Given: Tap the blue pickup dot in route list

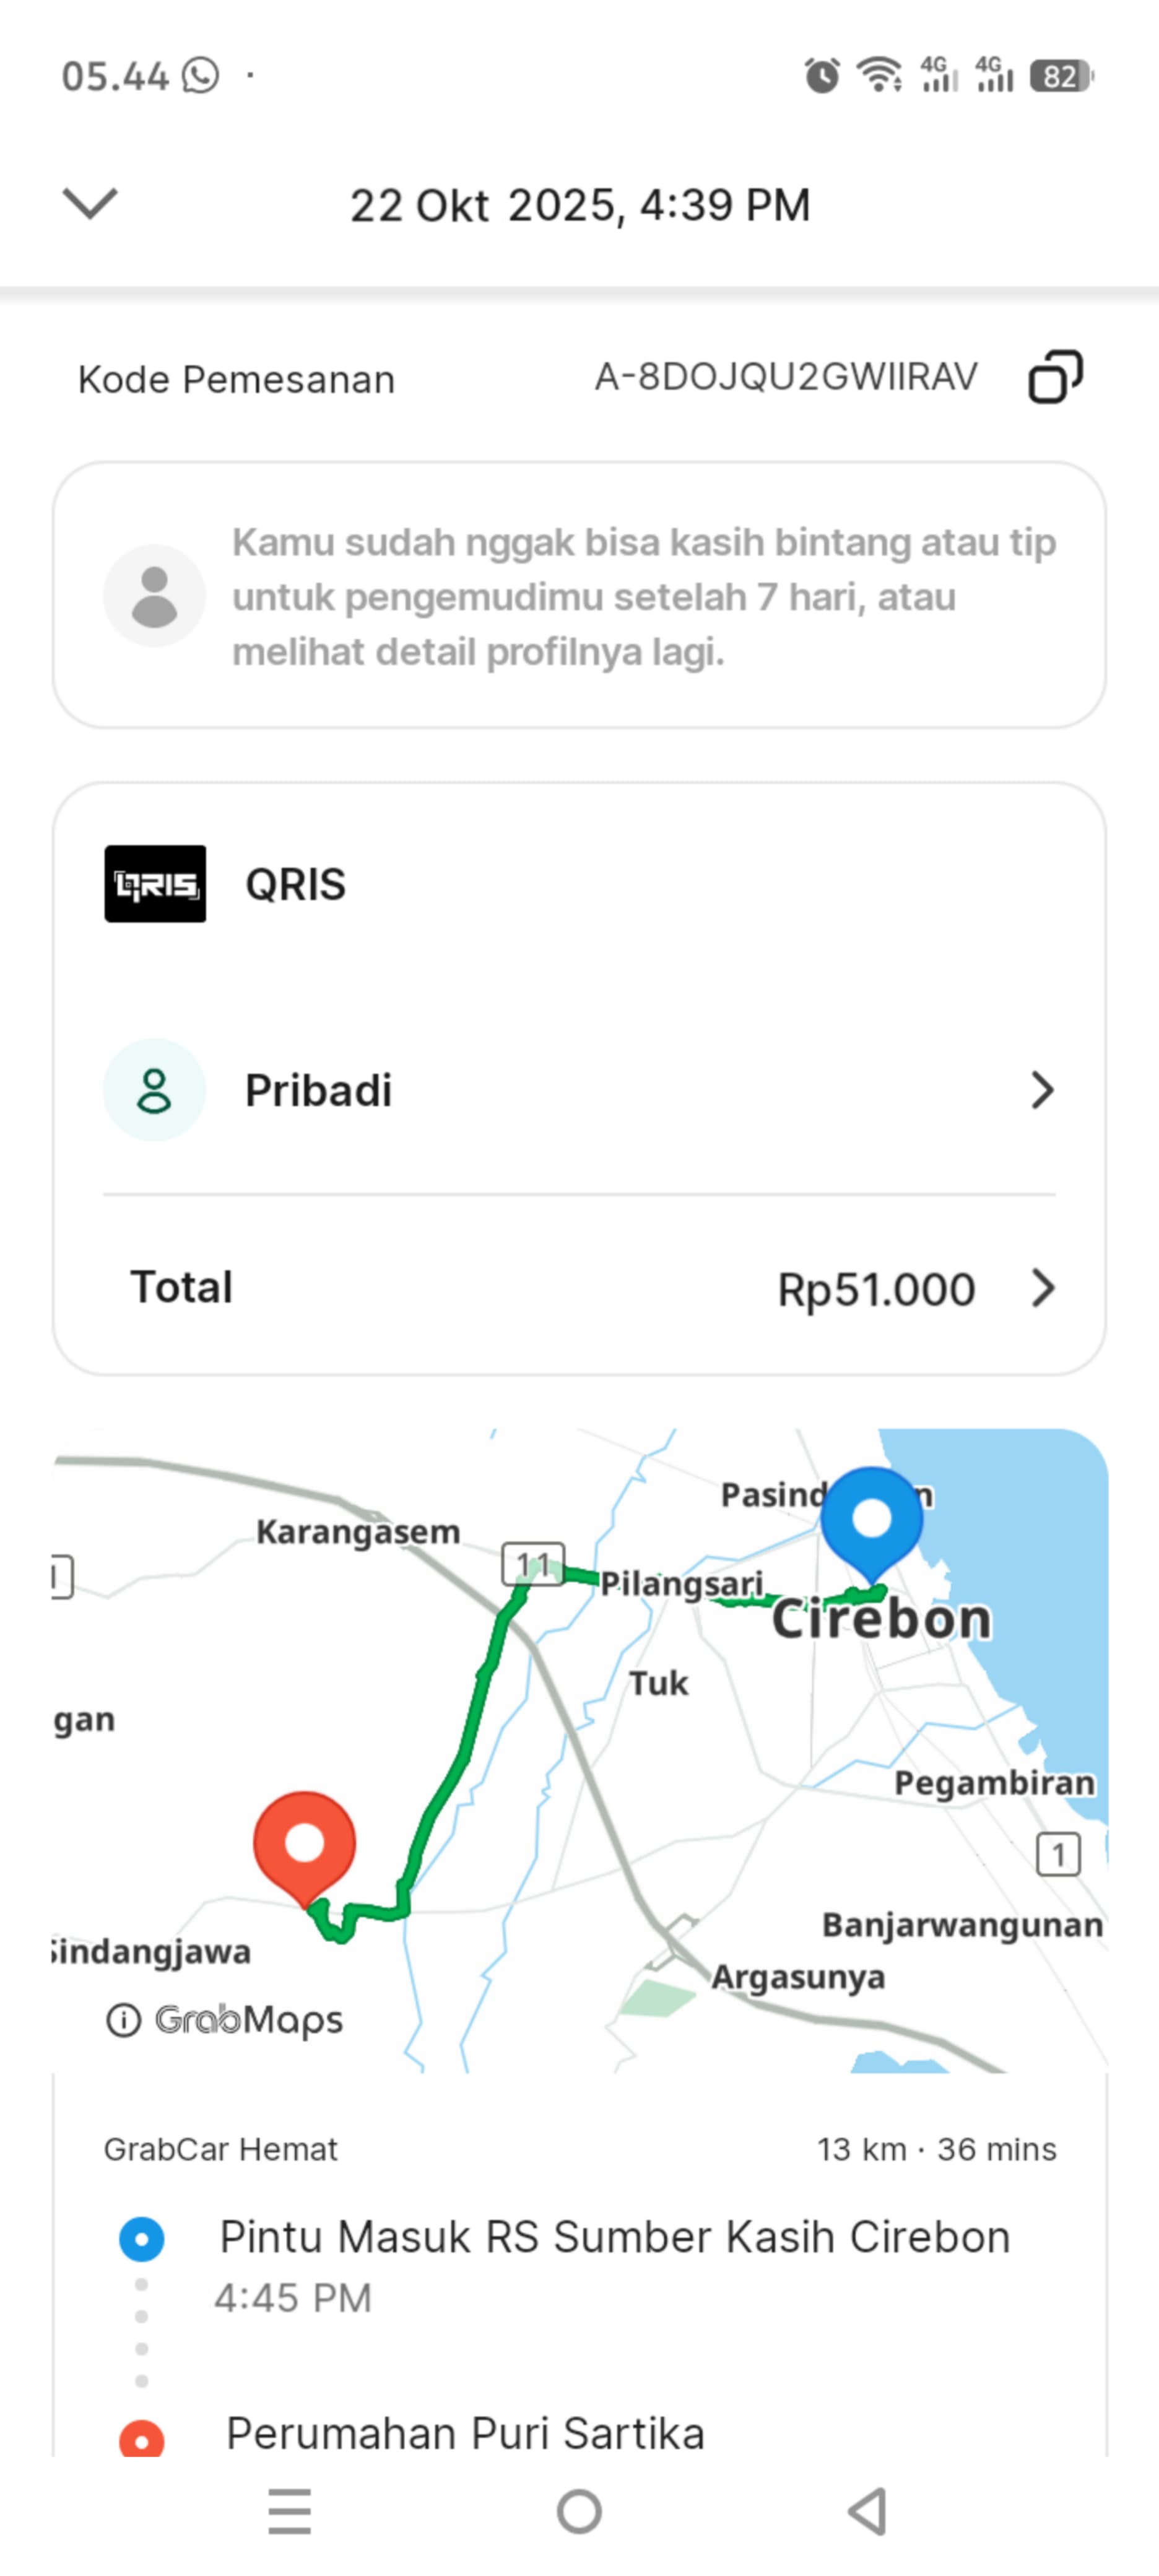Looking at the screenshot, I should tap(142, 2238).
